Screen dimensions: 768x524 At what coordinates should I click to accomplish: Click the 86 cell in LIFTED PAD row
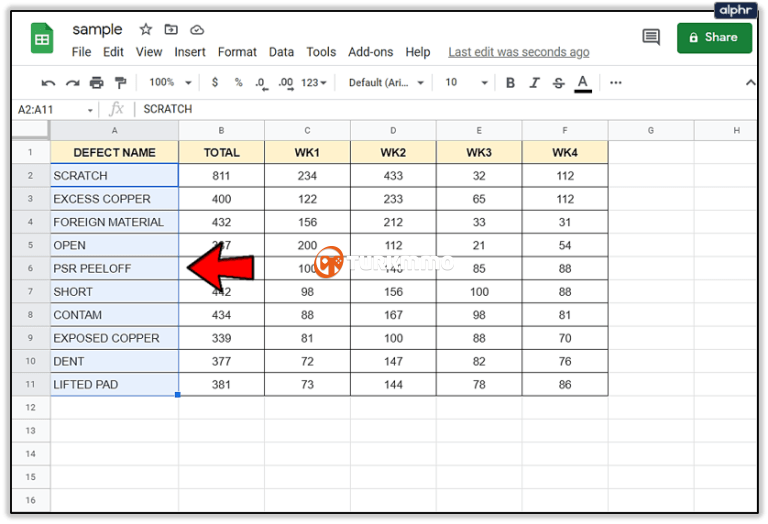pos(565,384)
